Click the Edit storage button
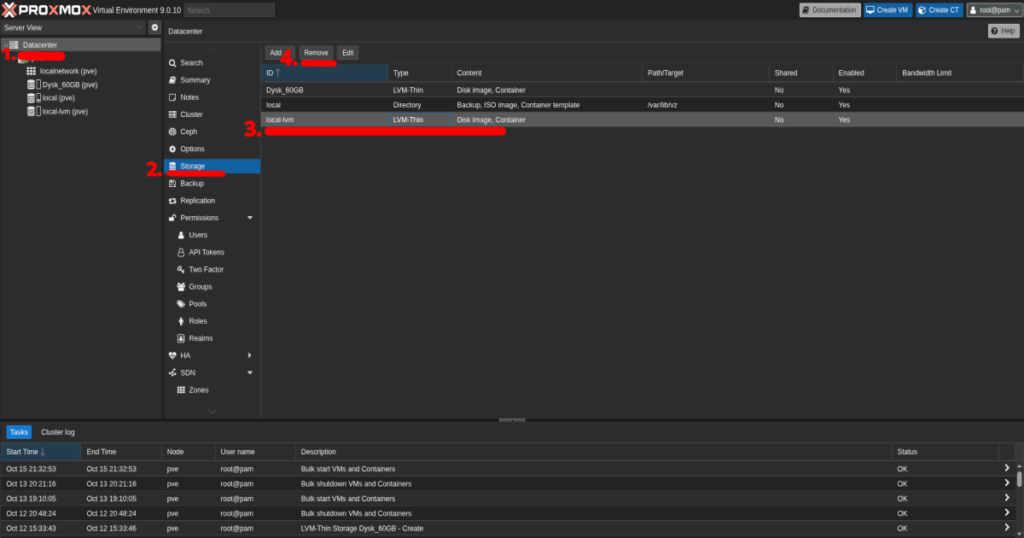 (348, 53)
